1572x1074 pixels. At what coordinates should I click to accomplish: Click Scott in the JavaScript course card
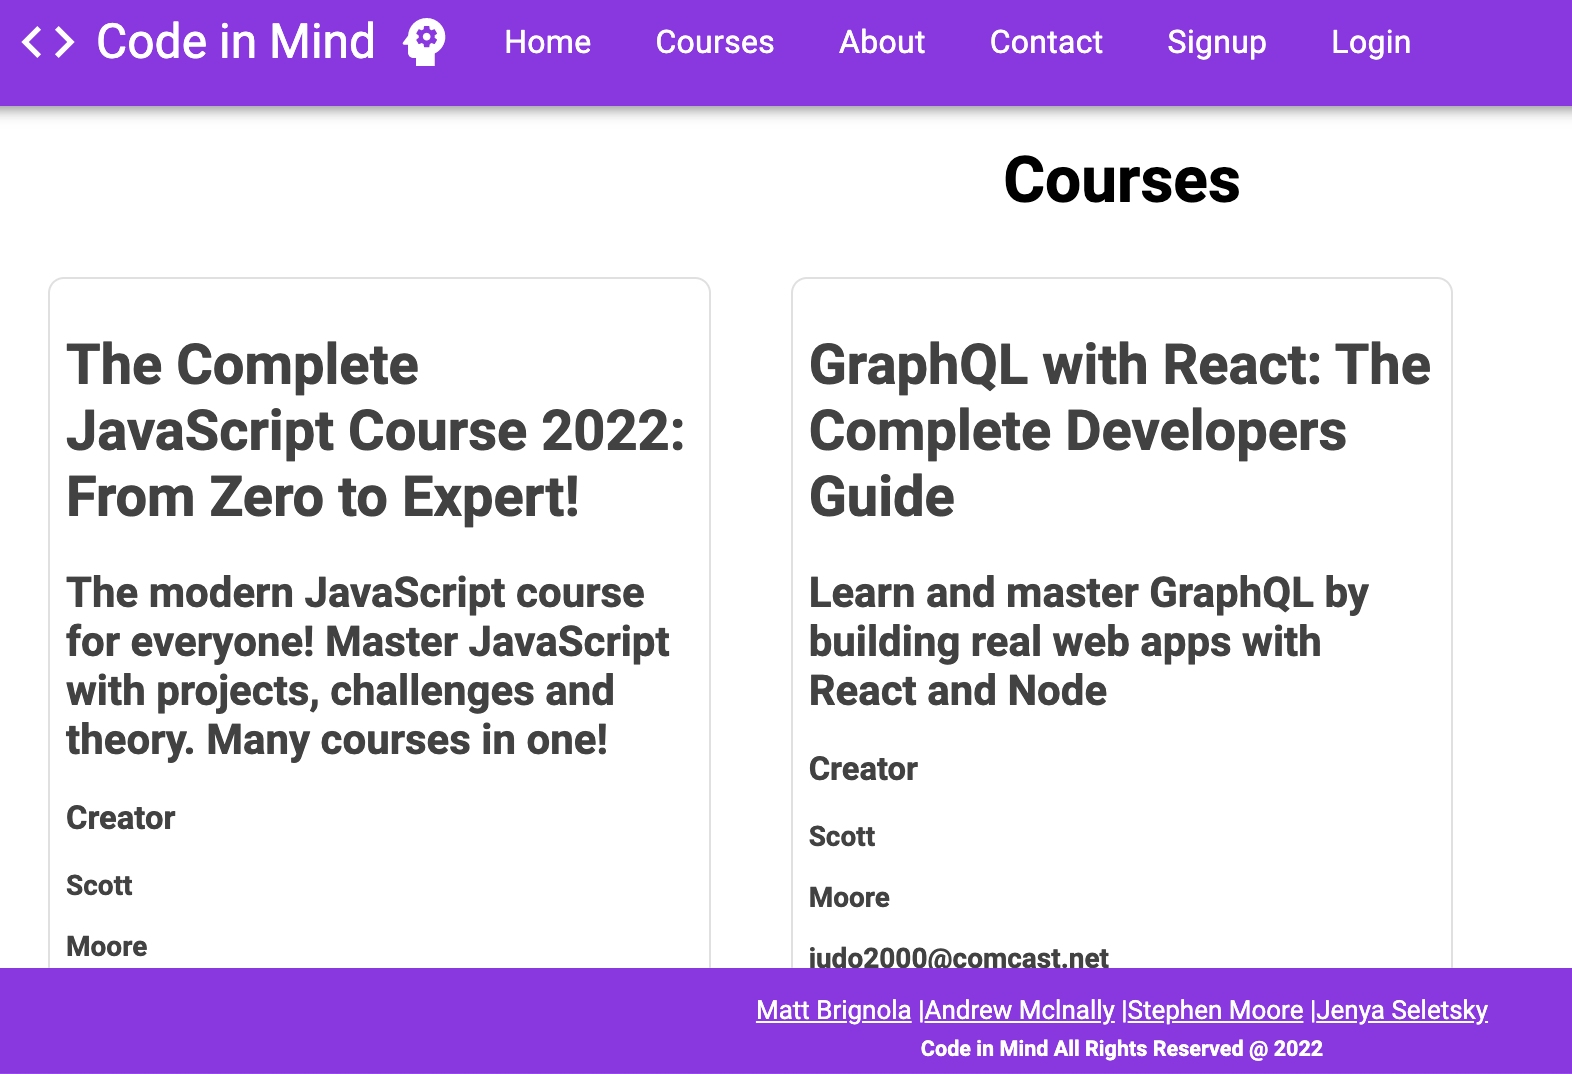pyautogui.click(x=99, y=885)
